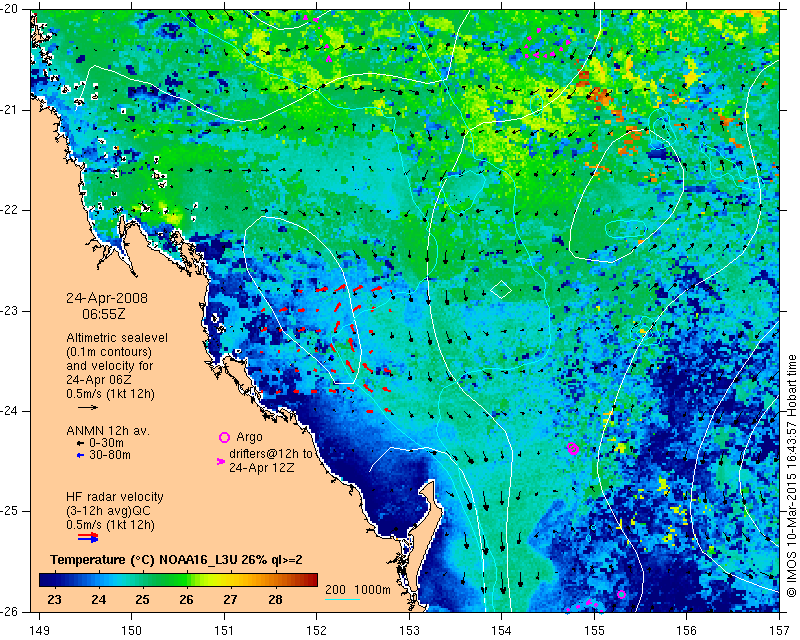The image size is (800, 640).
Task: Click the 'HF radar velocity' legend heading
Action: tap(115, 497)
